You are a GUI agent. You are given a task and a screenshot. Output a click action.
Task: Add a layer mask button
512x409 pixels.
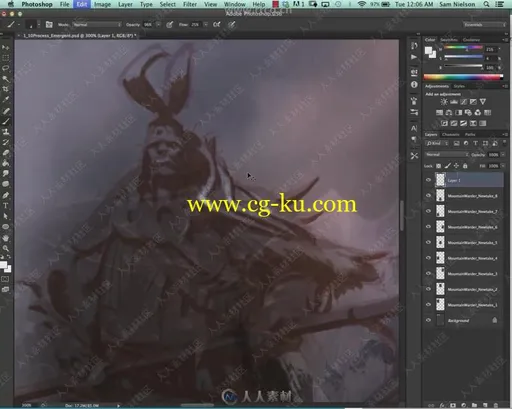453,405
